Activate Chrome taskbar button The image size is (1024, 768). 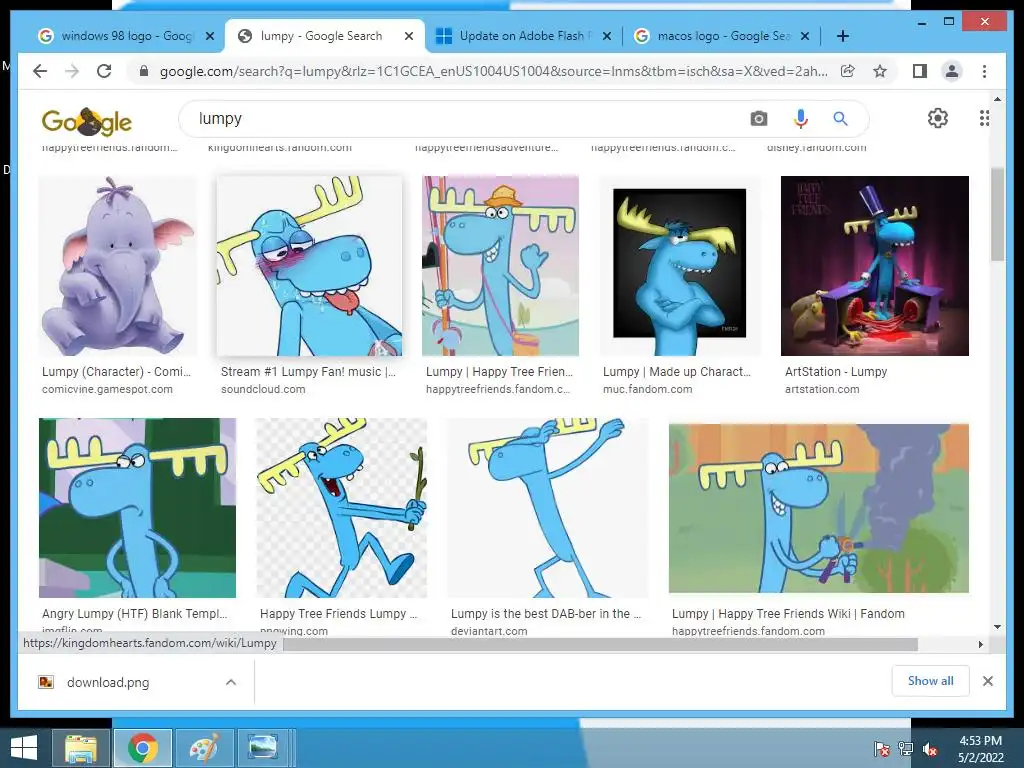142,748
